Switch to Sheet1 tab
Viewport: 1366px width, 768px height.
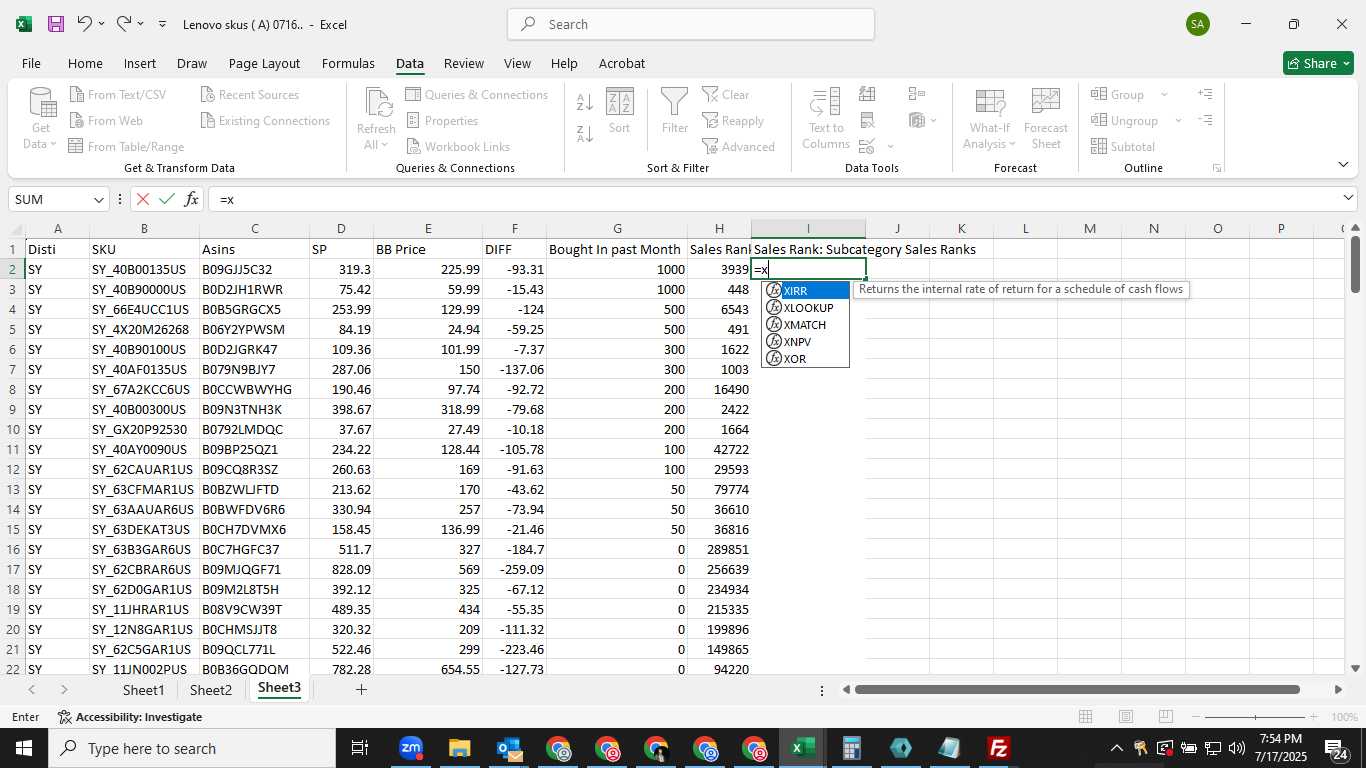pyautogui.click(x=143, y=690)
